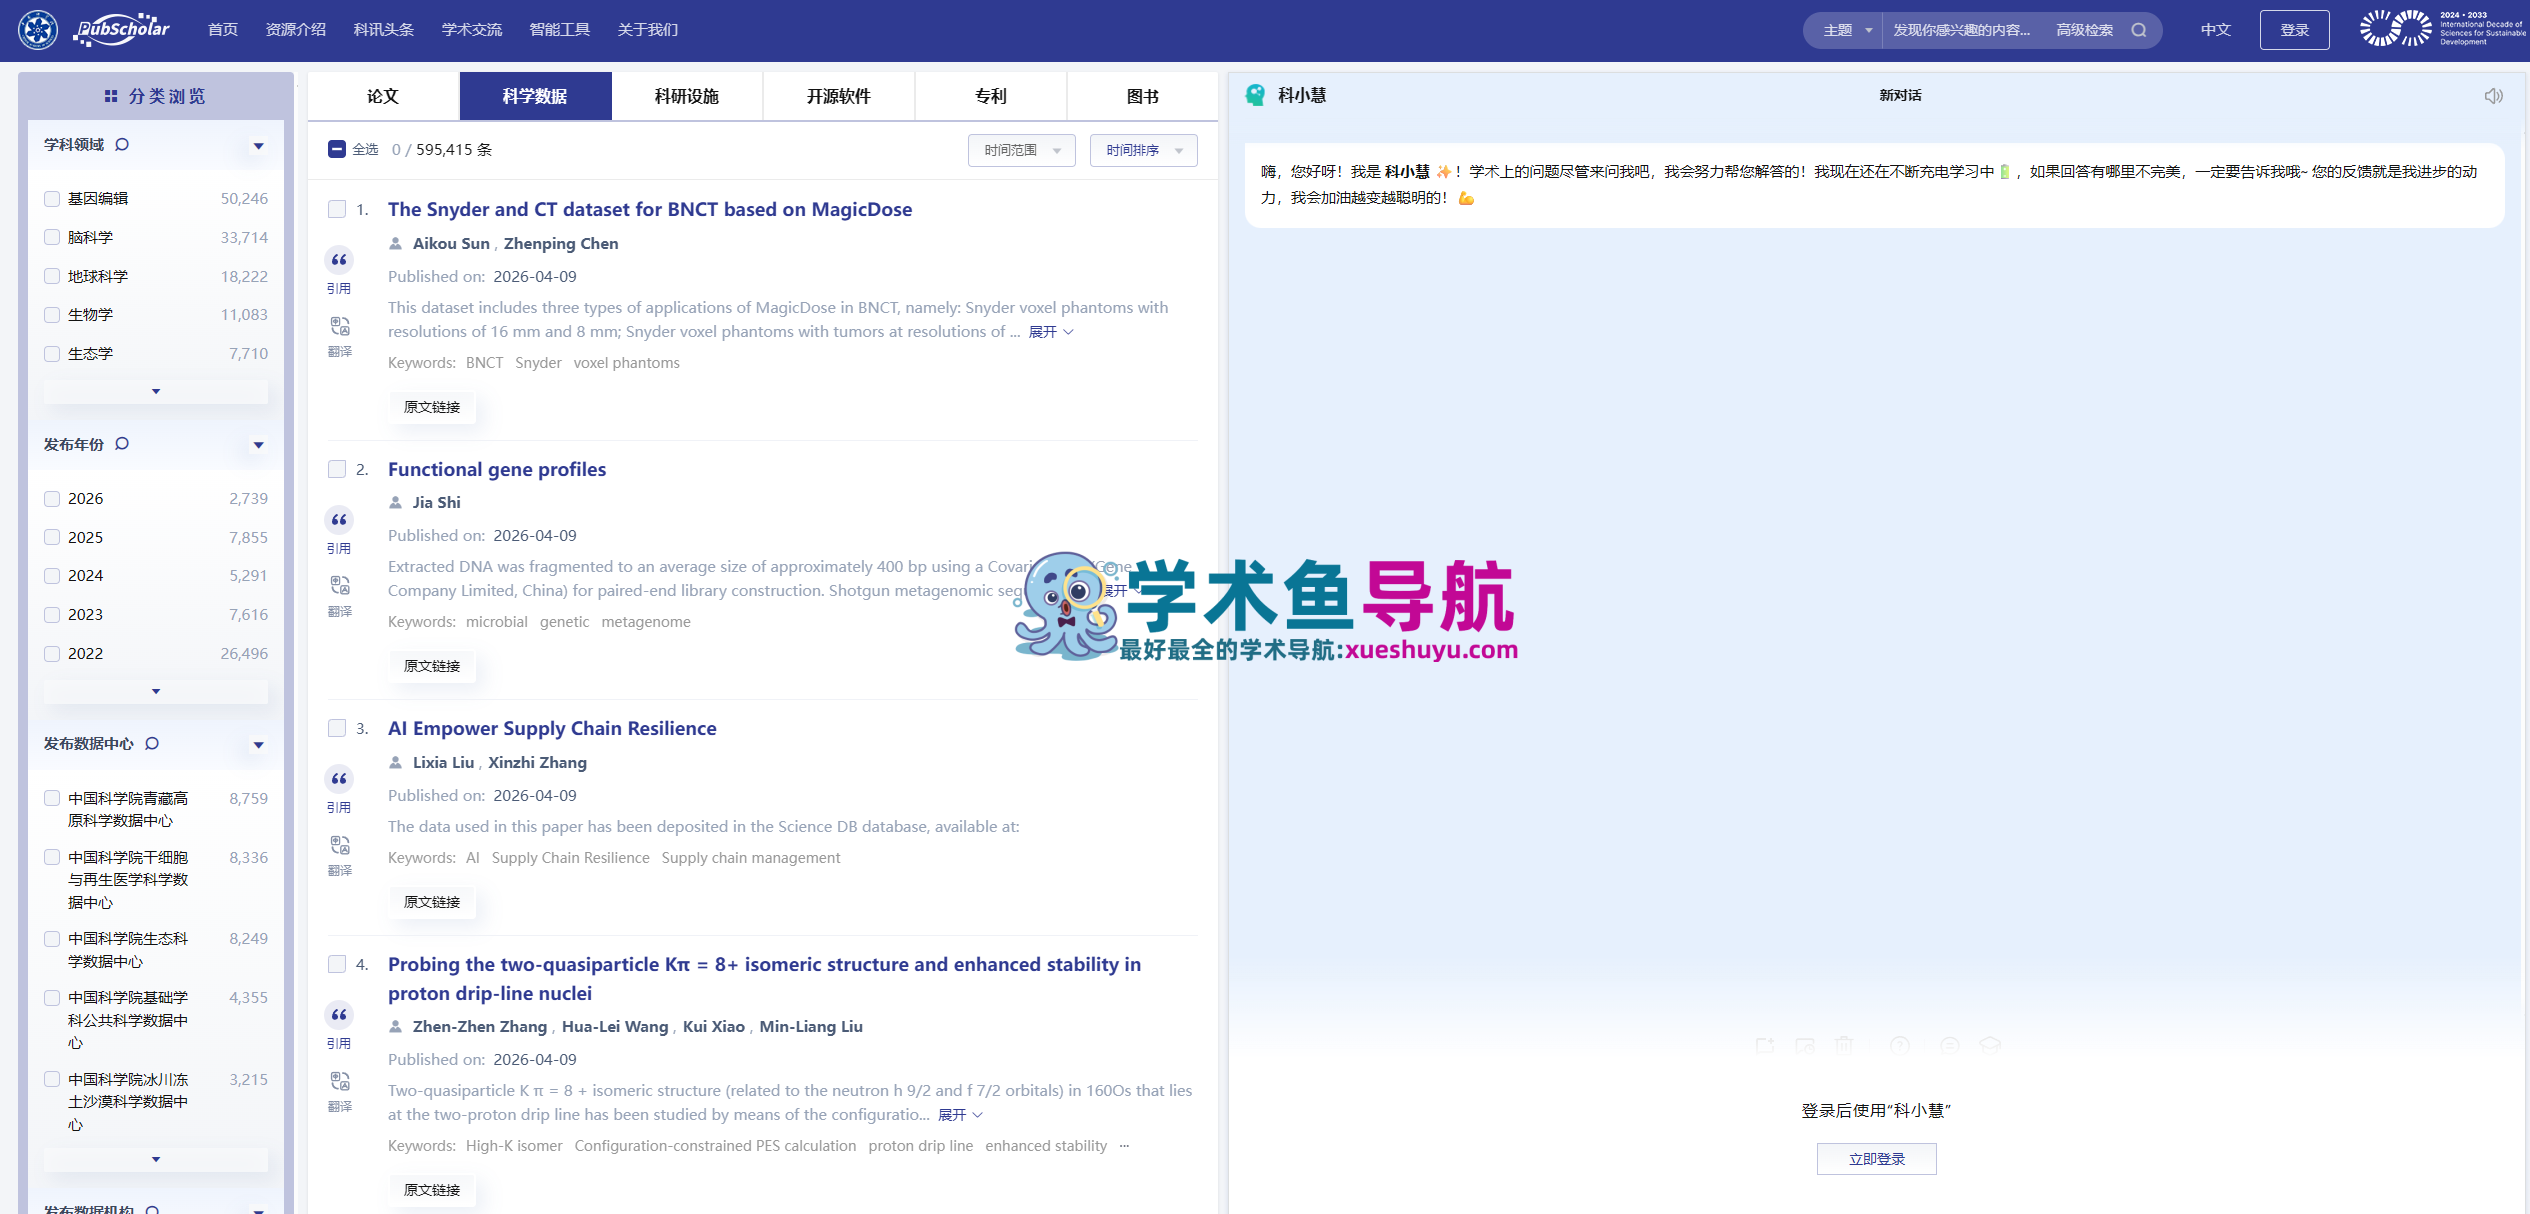Image resolution: width=2530 pixels, height=1214 pixels.
Task: Open the 时间排序 sort dropdown
Action: tap(1143, 150)
